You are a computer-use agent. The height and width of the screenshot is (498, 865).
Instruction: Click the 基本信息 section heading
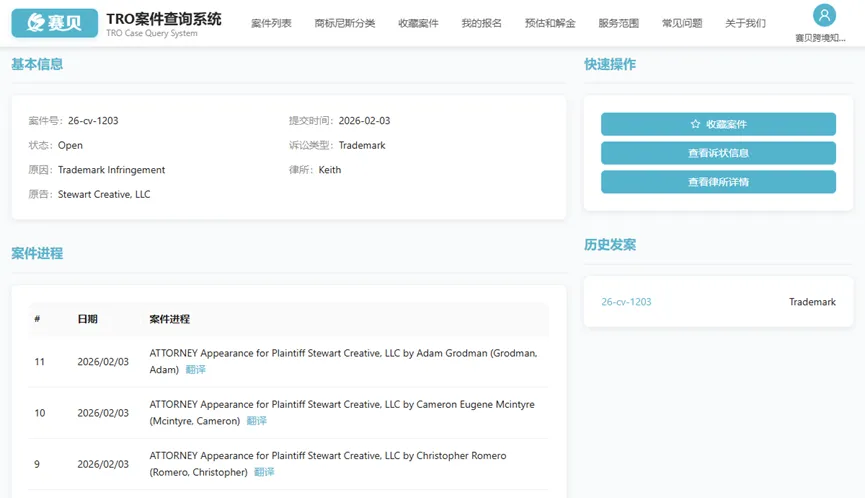(x=37, y=64)
